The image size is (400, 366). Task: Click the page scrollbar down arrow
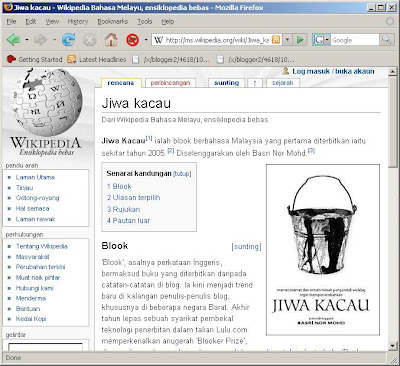click(x=393, y=346)
